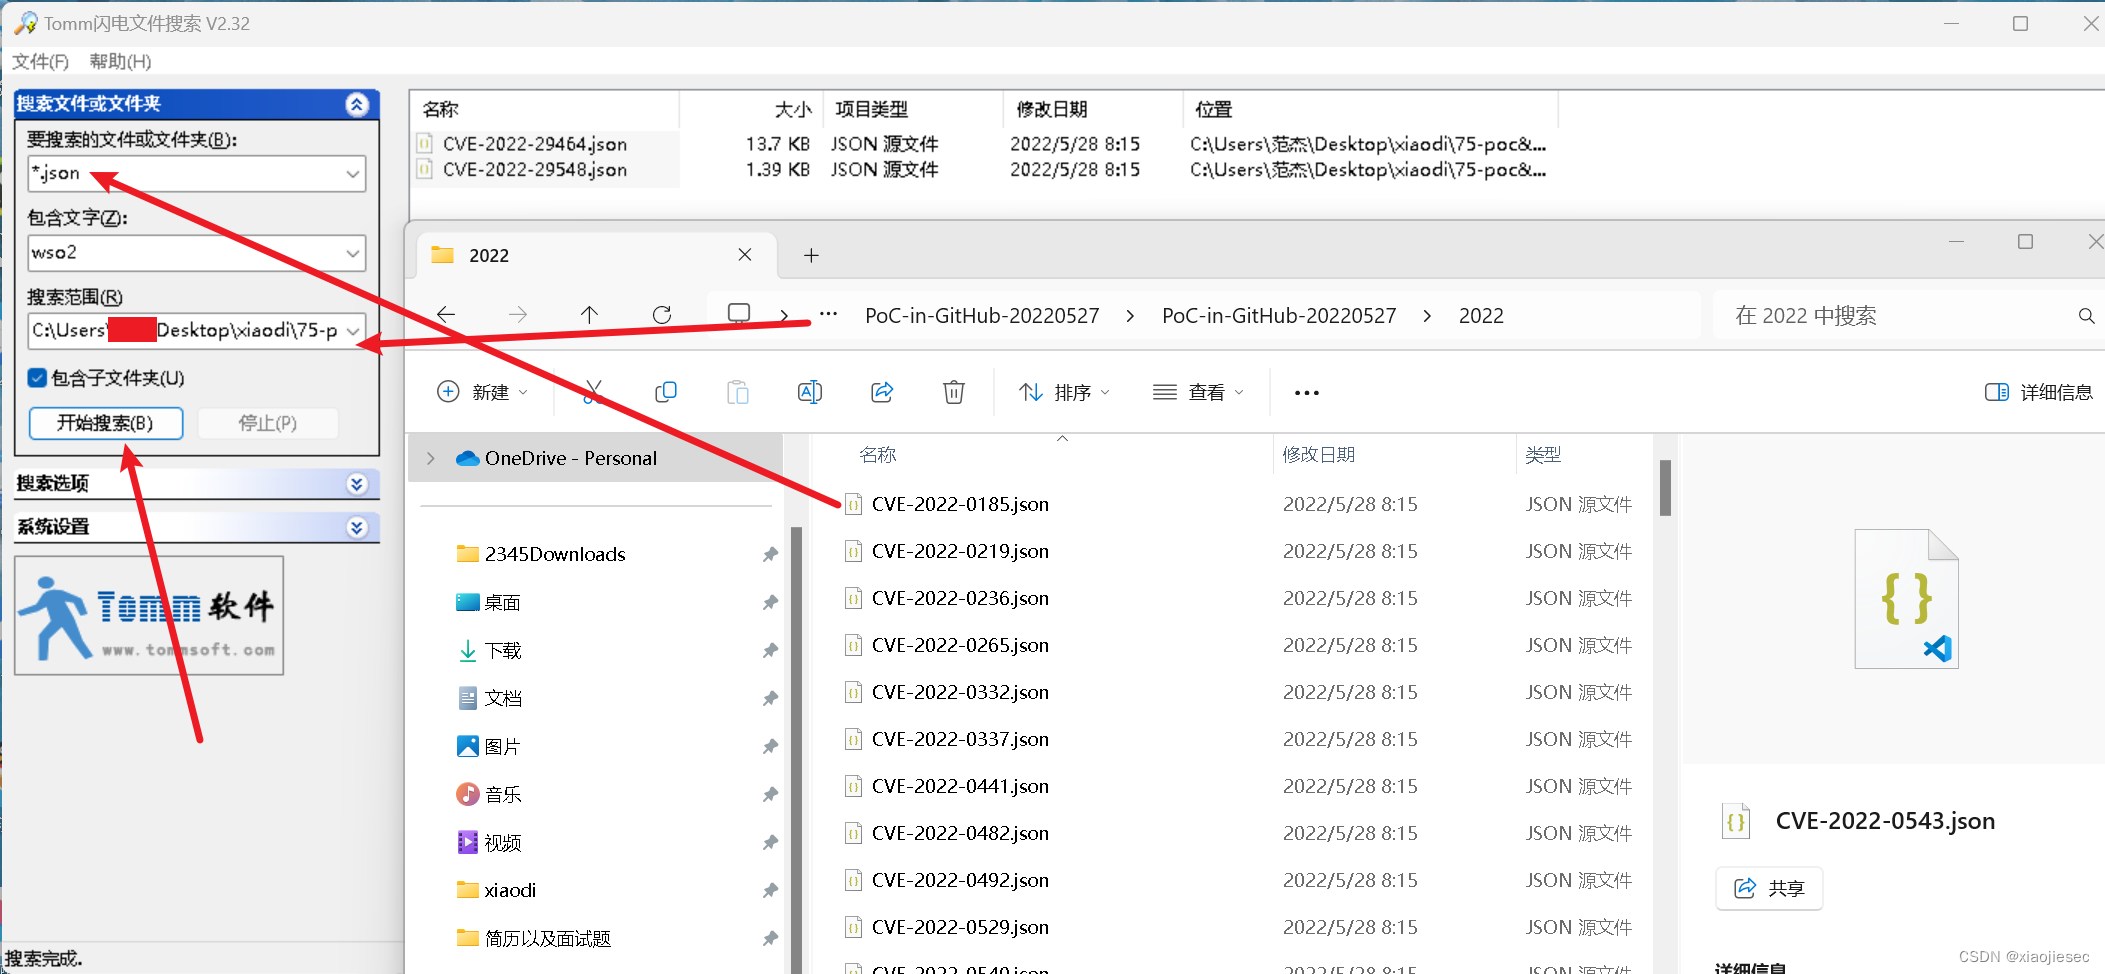Click the back navigation arrow

click(x=446, y=314)
